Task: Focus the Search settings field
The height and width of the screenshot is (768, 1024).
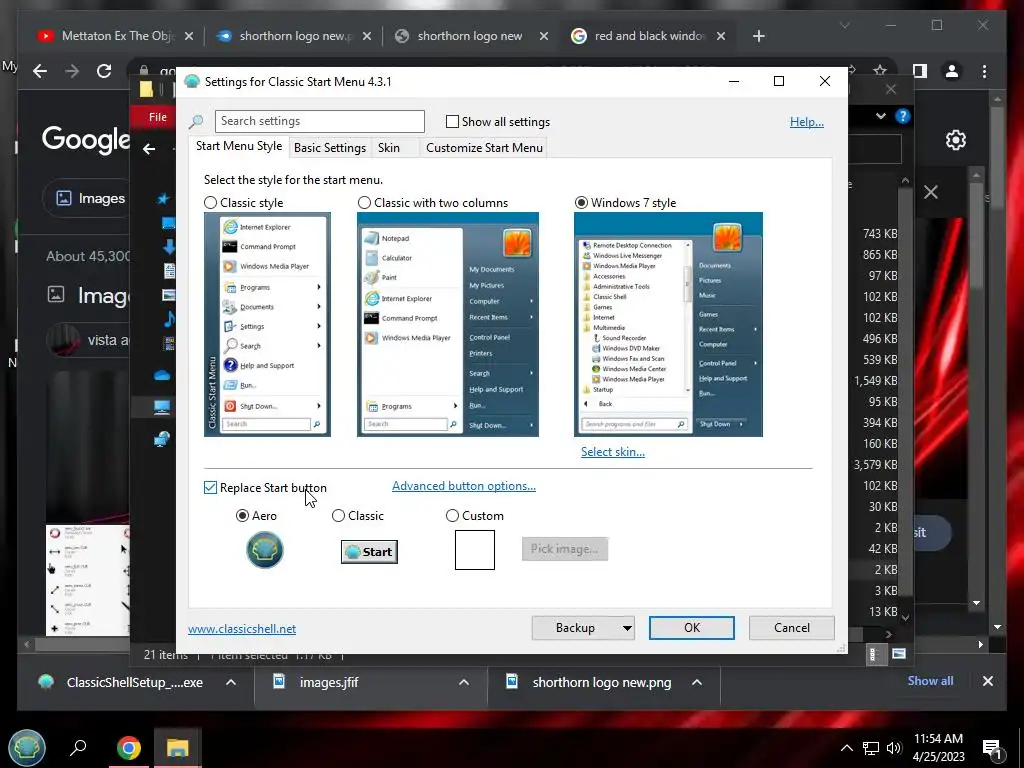Action: [319, 121]
